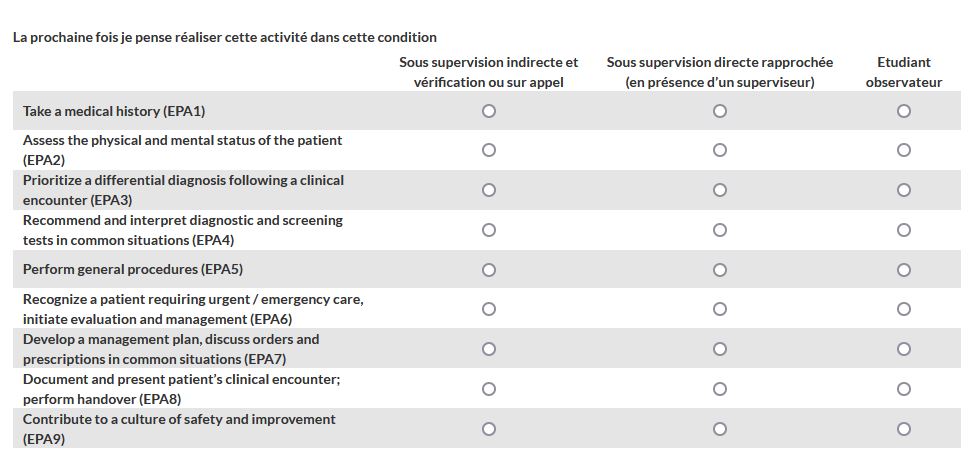974x466 pixels.
Task: Select direct supervision for EPA9 safety culture
Action: pos(720,429)
